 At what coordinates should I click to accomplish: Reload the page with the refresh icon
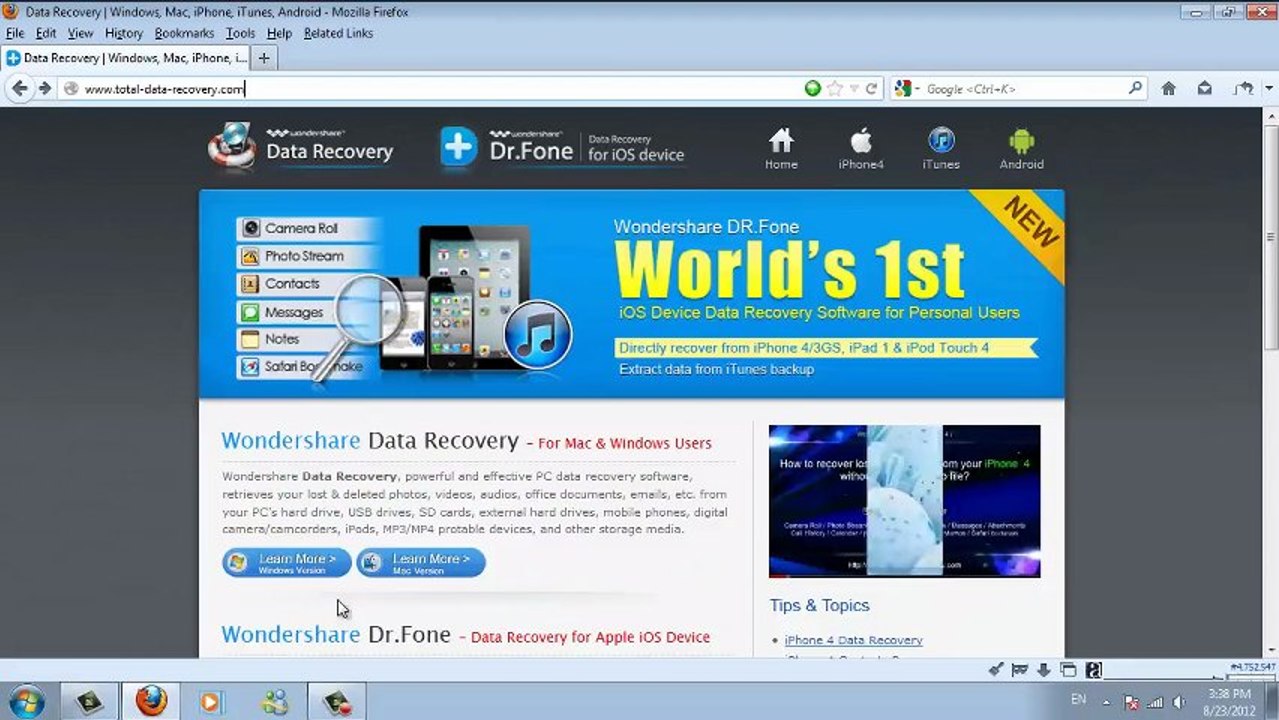pyautogui.click(x=871, y=88)
